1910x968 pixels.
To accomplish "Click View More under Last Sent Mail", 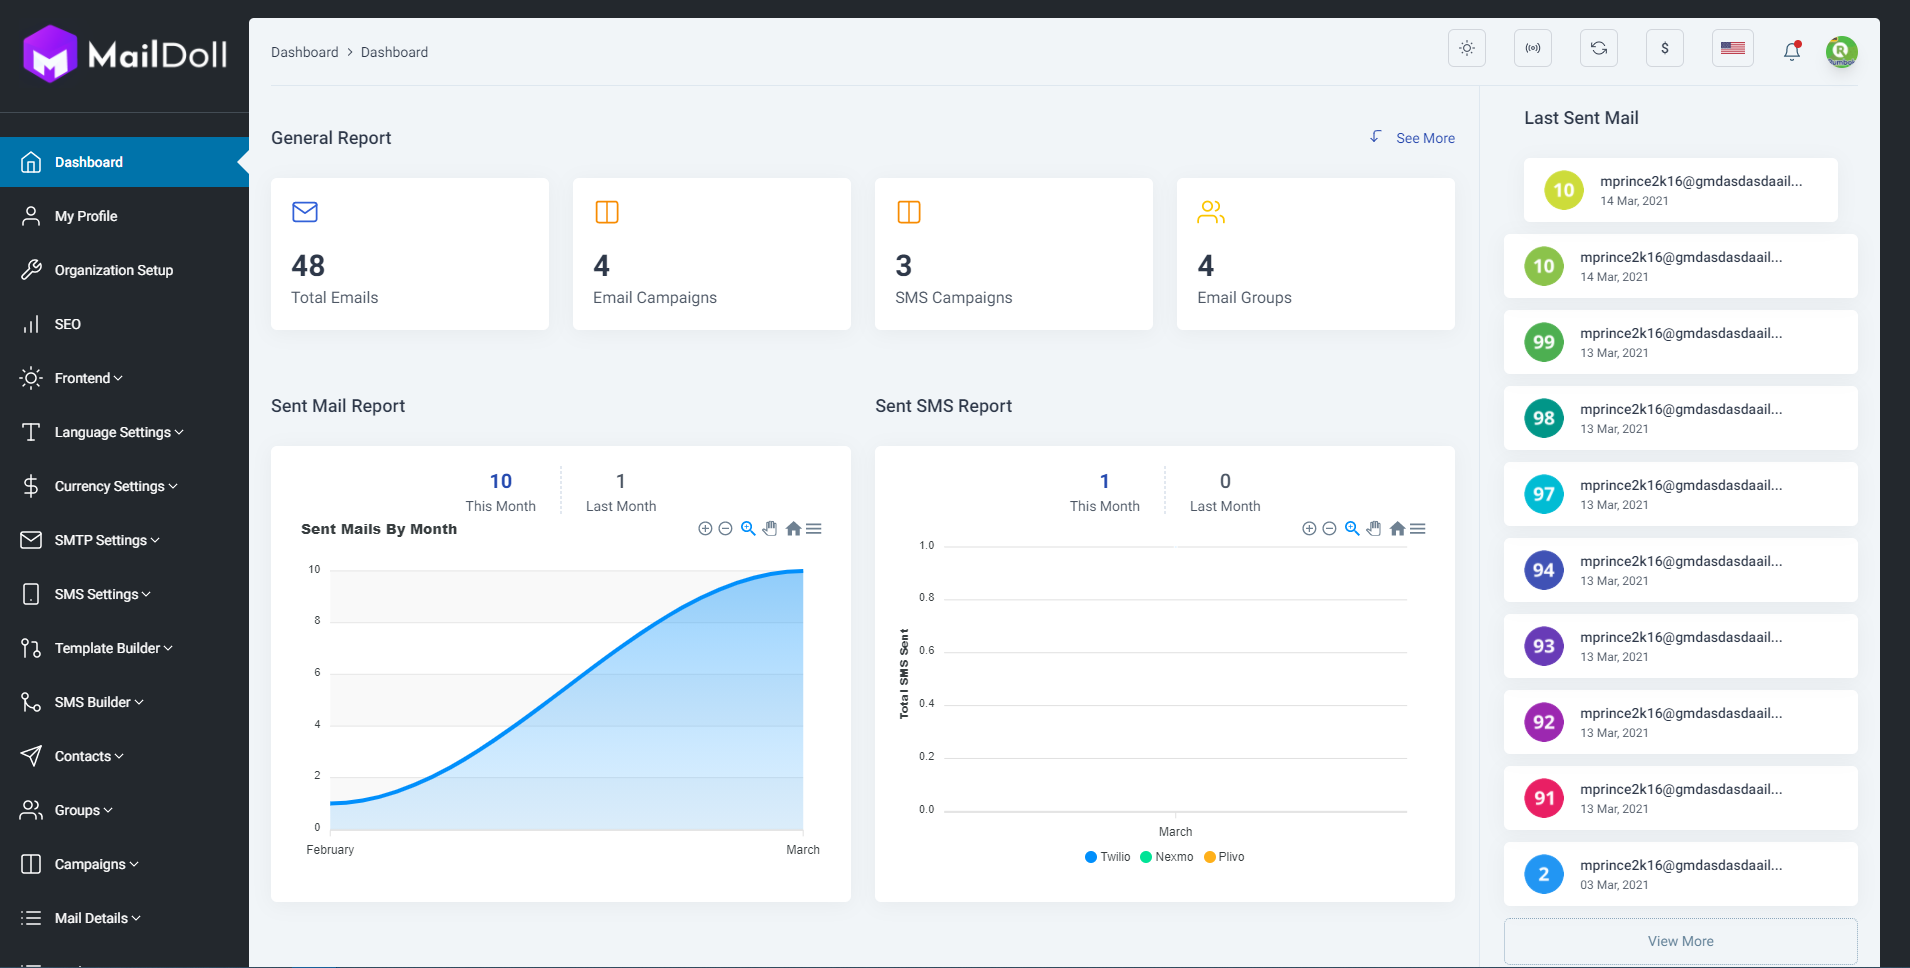I will pyautogui.click(x=1680, y=941).
